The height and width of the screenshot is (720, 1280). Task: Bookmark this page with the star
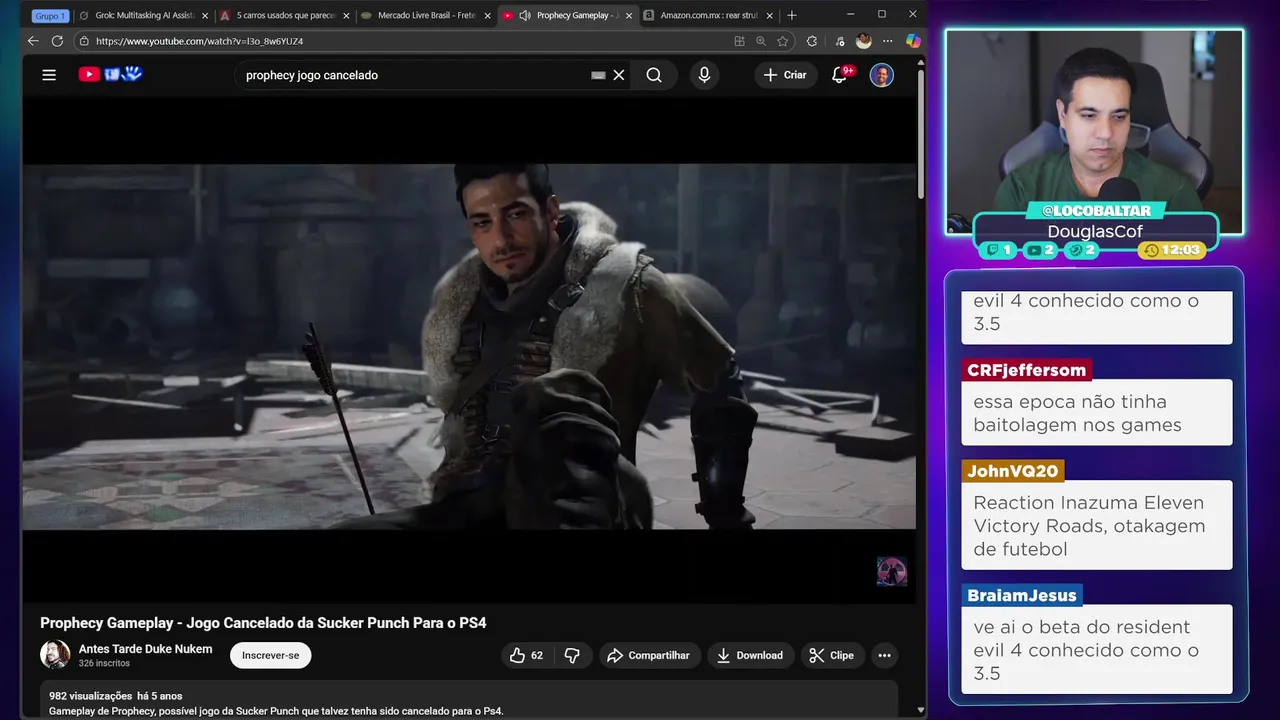pos(783,41)
